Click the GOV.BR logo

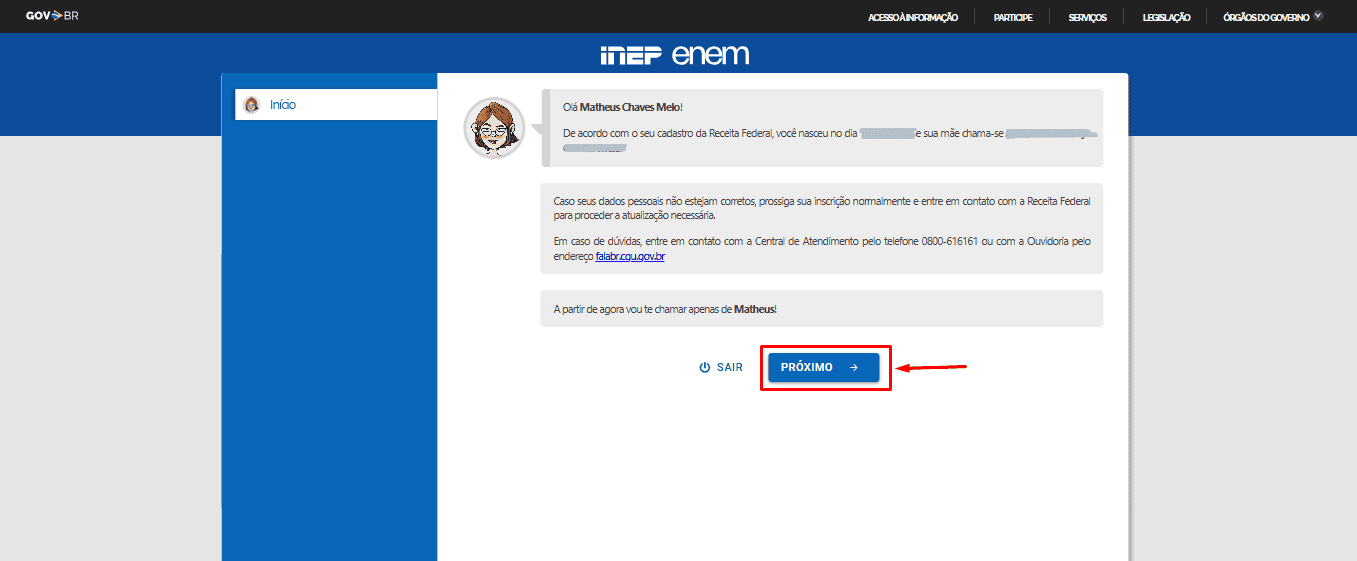52,16
